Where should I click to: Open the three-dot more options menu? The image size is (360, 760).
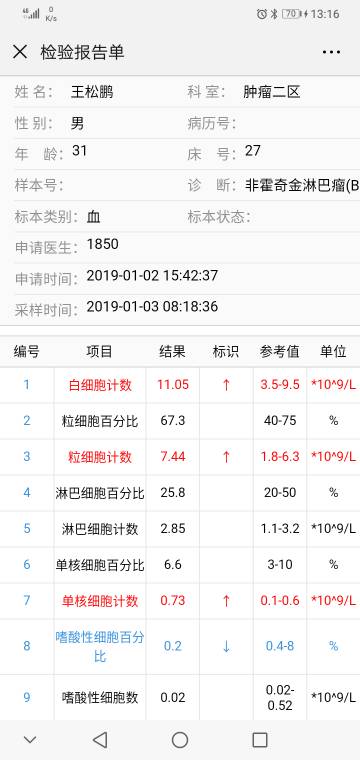(331, 52)
